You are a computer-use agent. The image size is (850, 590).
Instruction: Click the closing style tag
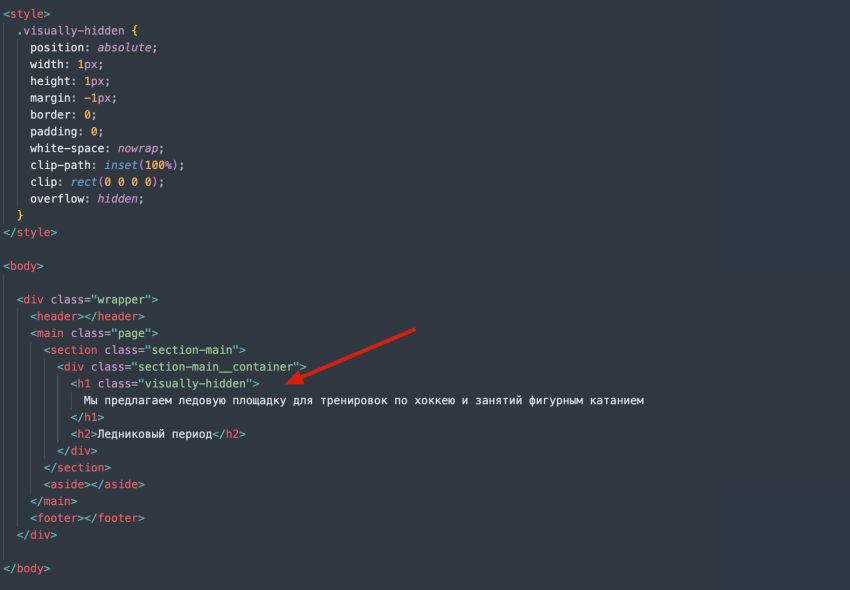pyautogui.click(x=30, y=231)
